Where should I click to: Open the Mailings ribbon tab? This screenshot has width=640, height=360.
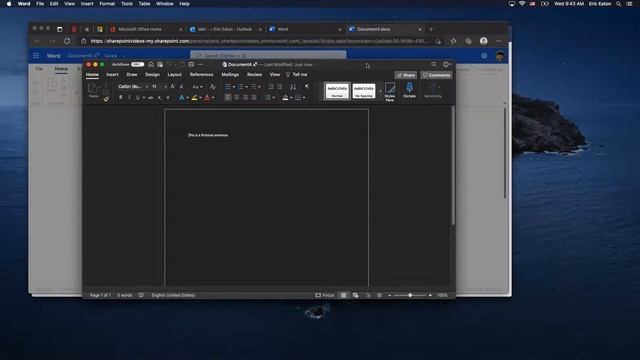230,75
